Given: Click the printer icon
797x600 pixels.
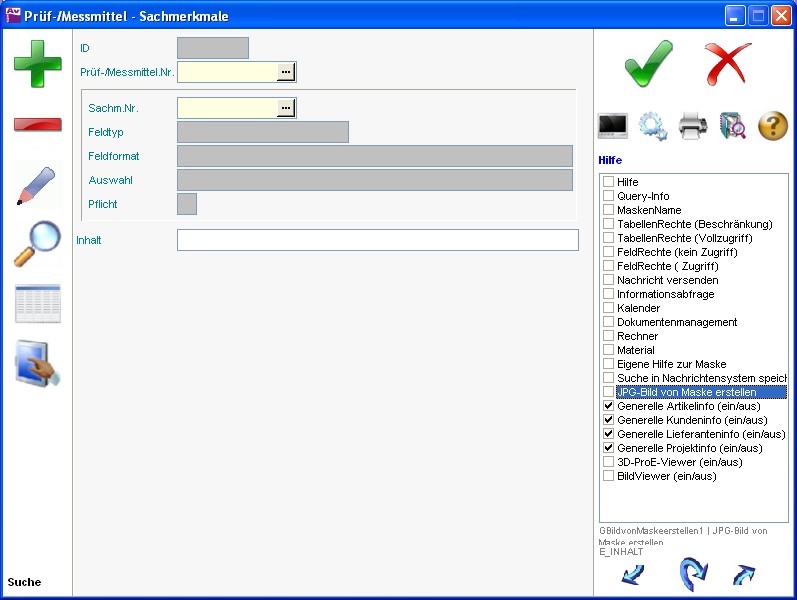Looking at the screenshot, I should point(693,126).
